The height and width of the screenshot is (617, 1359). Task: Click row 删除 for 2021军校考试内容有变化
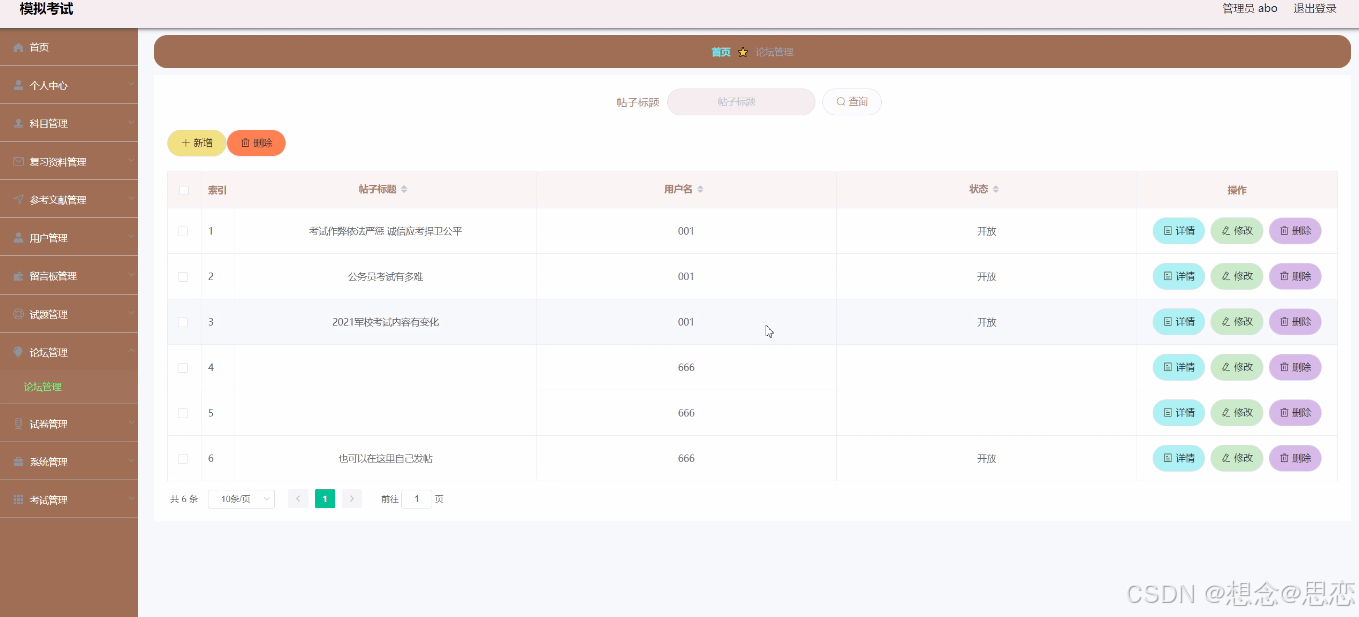[x=1295, y=322]
